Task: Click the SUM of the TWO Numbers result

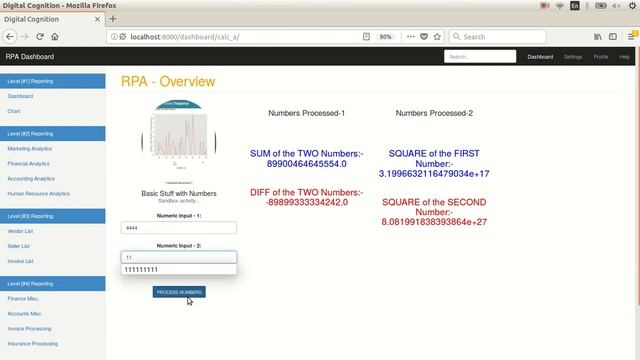Action: point(307,159)
